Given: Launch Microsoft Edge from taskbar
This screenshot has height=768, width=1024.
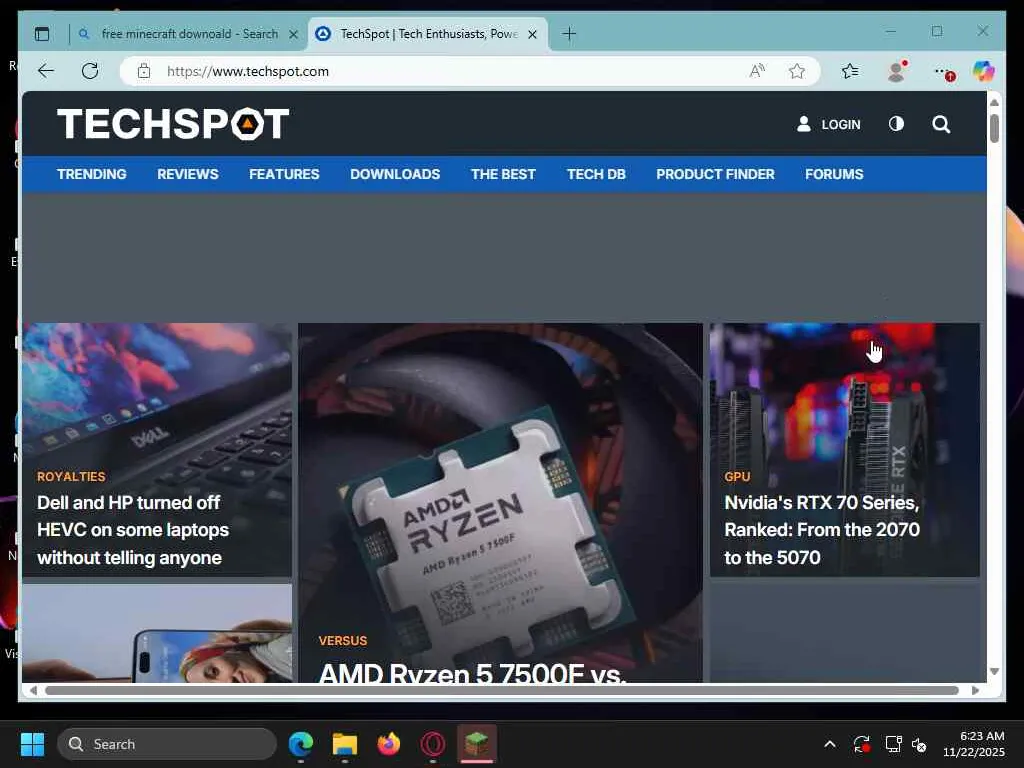Looking at the screenshot, I should [x=301, y=744].
